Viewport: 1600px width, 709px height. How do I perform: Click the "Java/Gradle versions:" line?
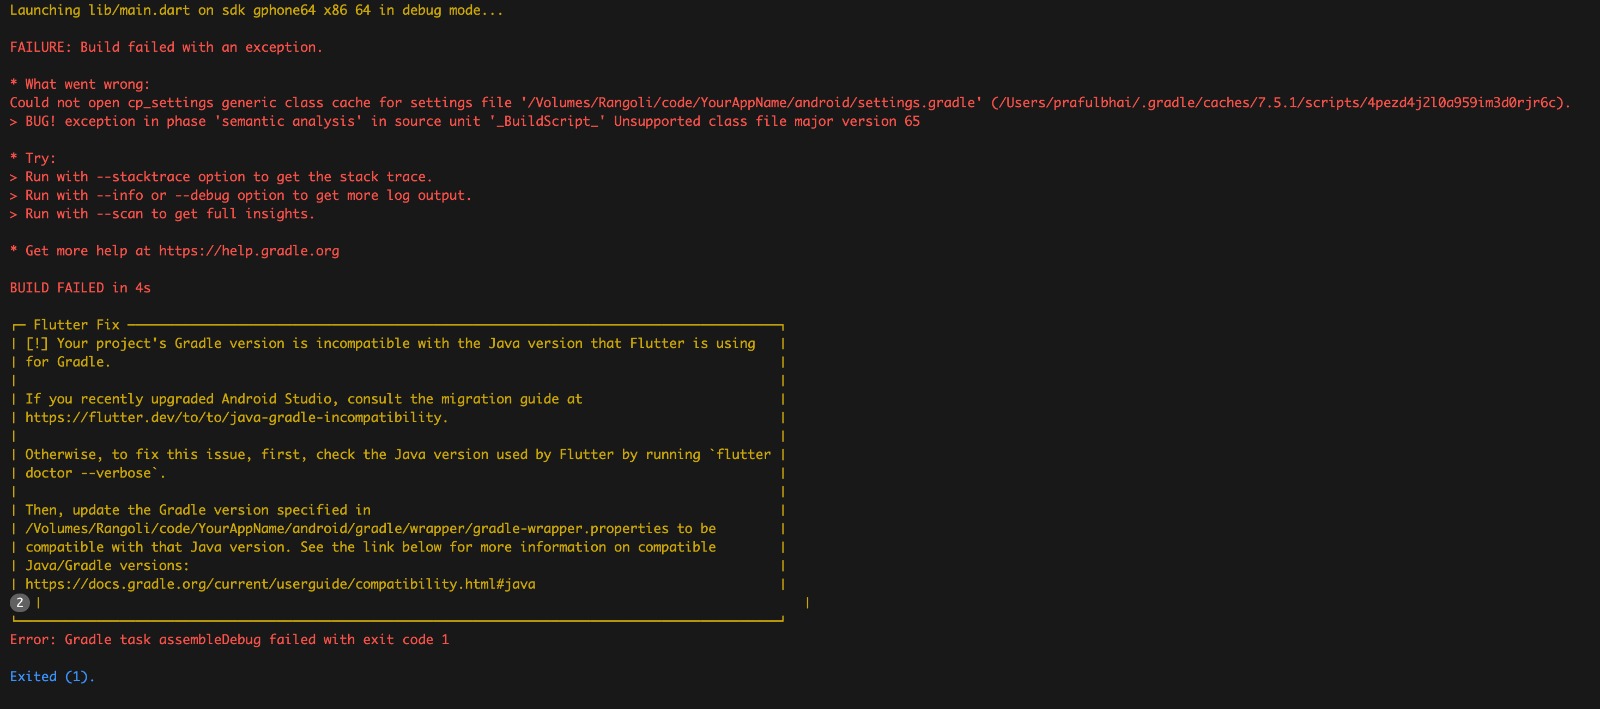pos(107,565)
